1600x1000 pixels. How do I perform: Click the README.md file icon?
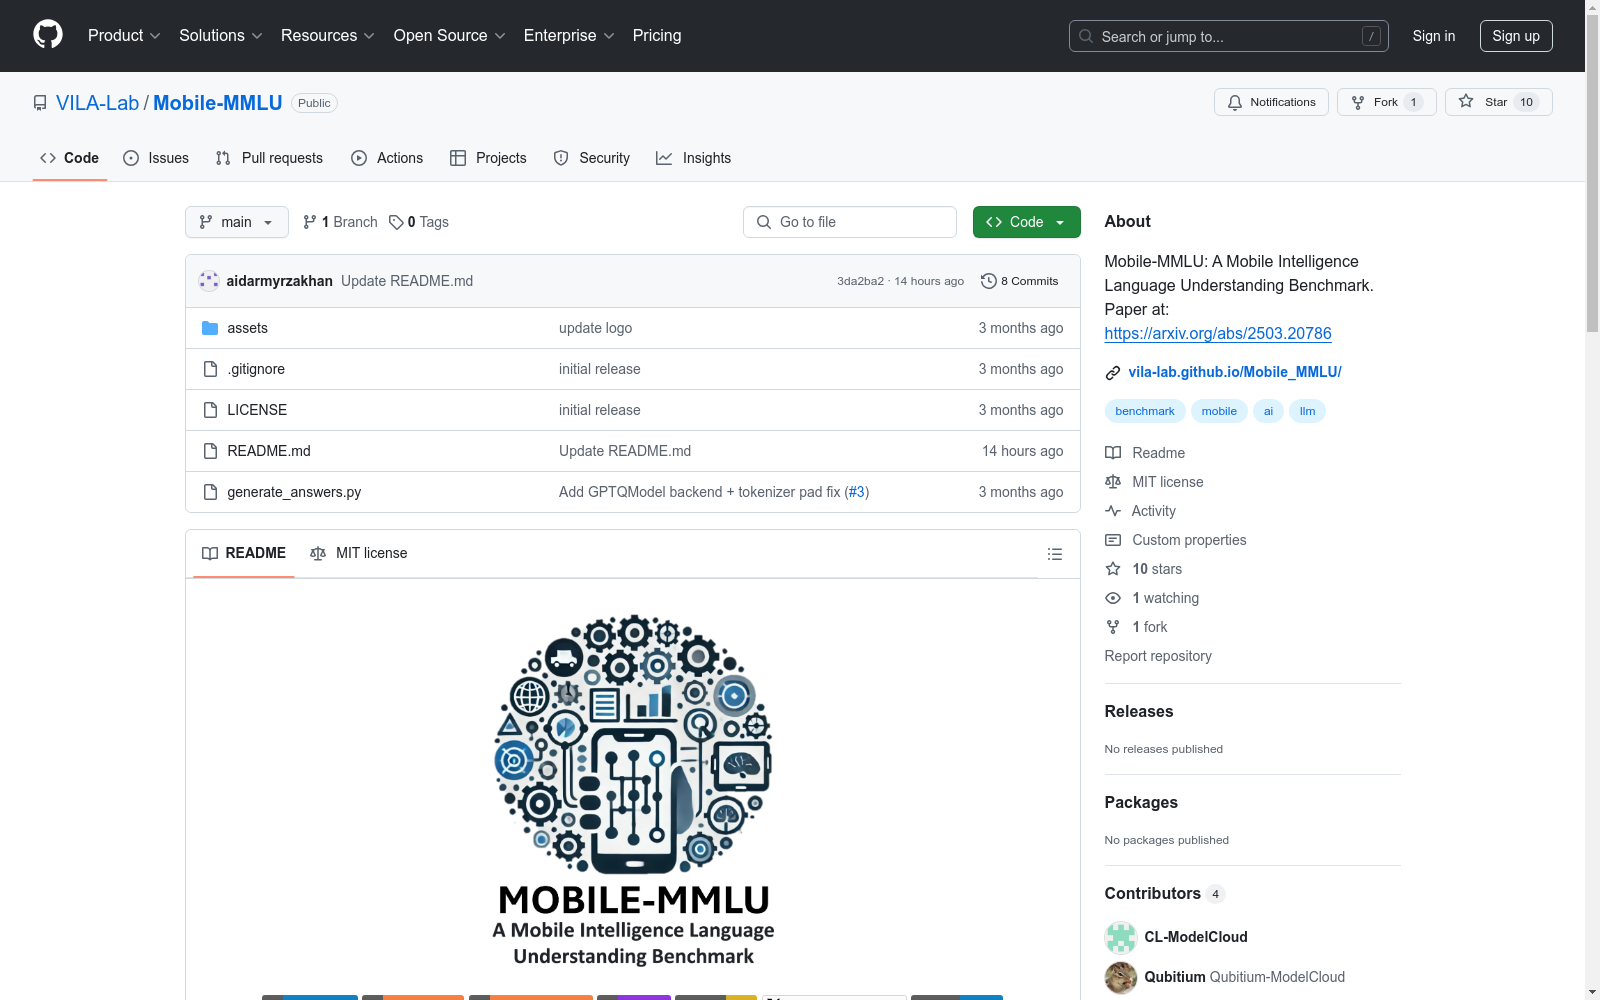(210, 451)
